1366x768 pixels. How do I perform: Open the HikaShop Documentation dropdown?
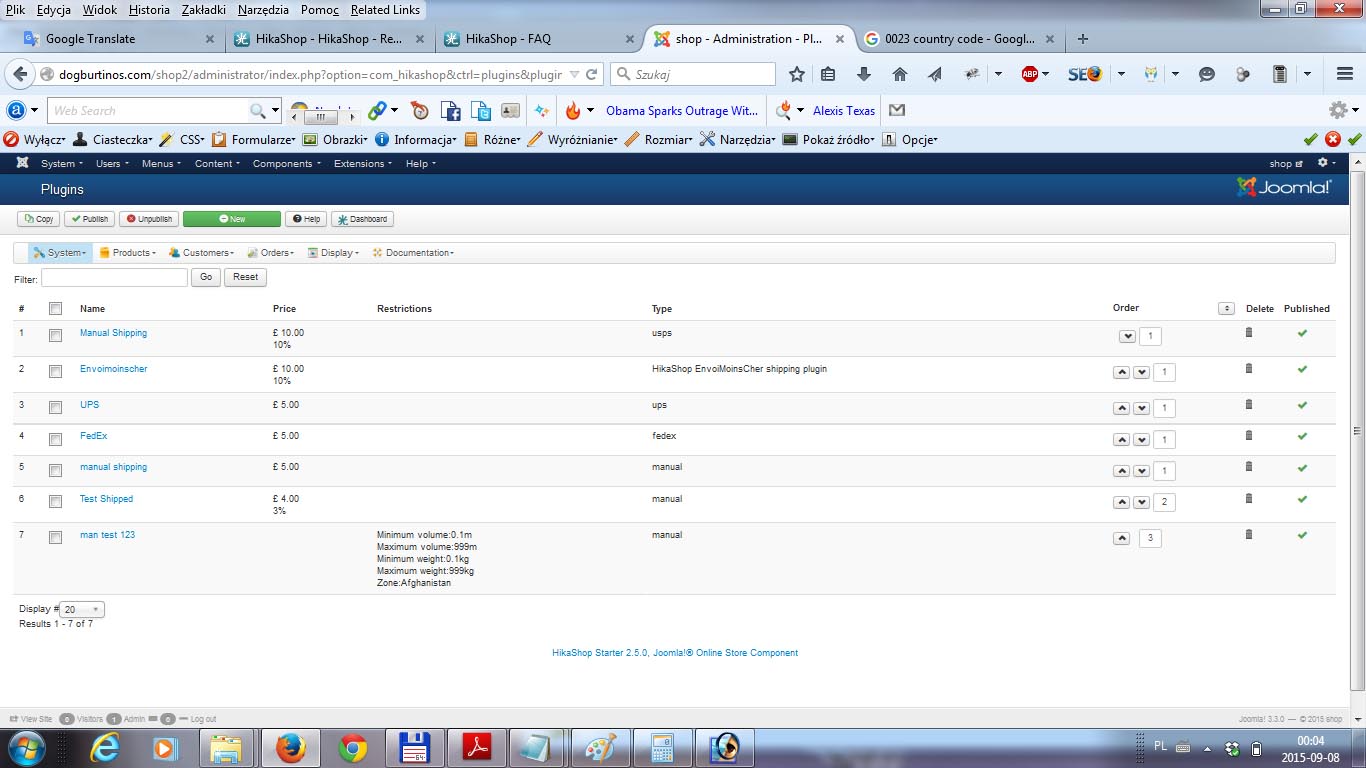coord(414,253)
